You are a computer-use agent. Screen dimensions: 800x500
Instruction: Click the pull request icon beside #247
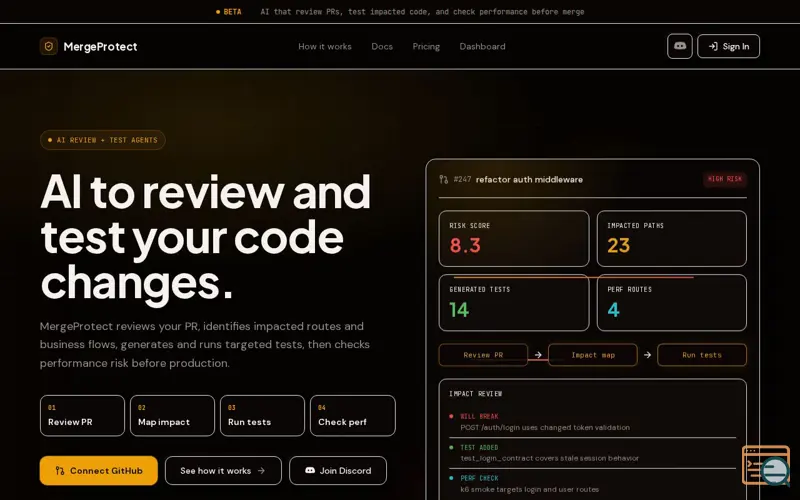coord(443,180)
